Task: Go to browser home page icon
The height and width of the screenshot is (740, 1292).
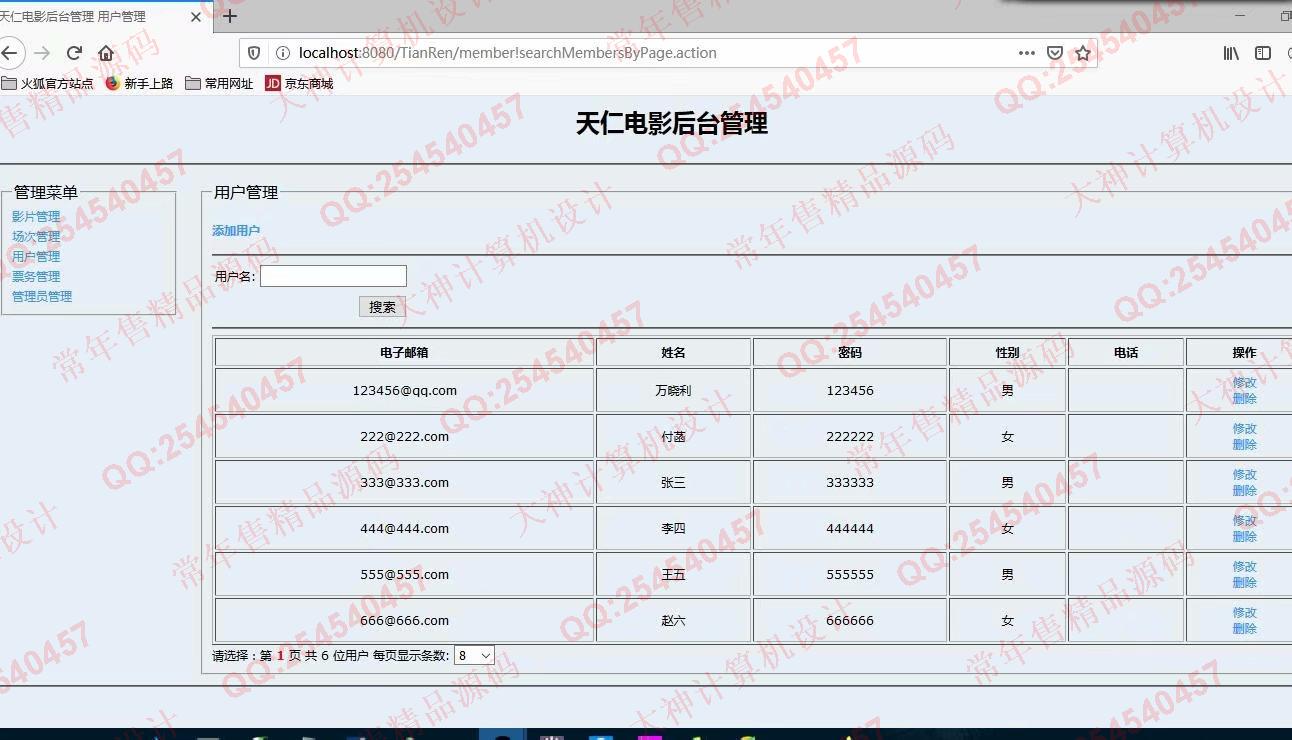Action: 106,53
